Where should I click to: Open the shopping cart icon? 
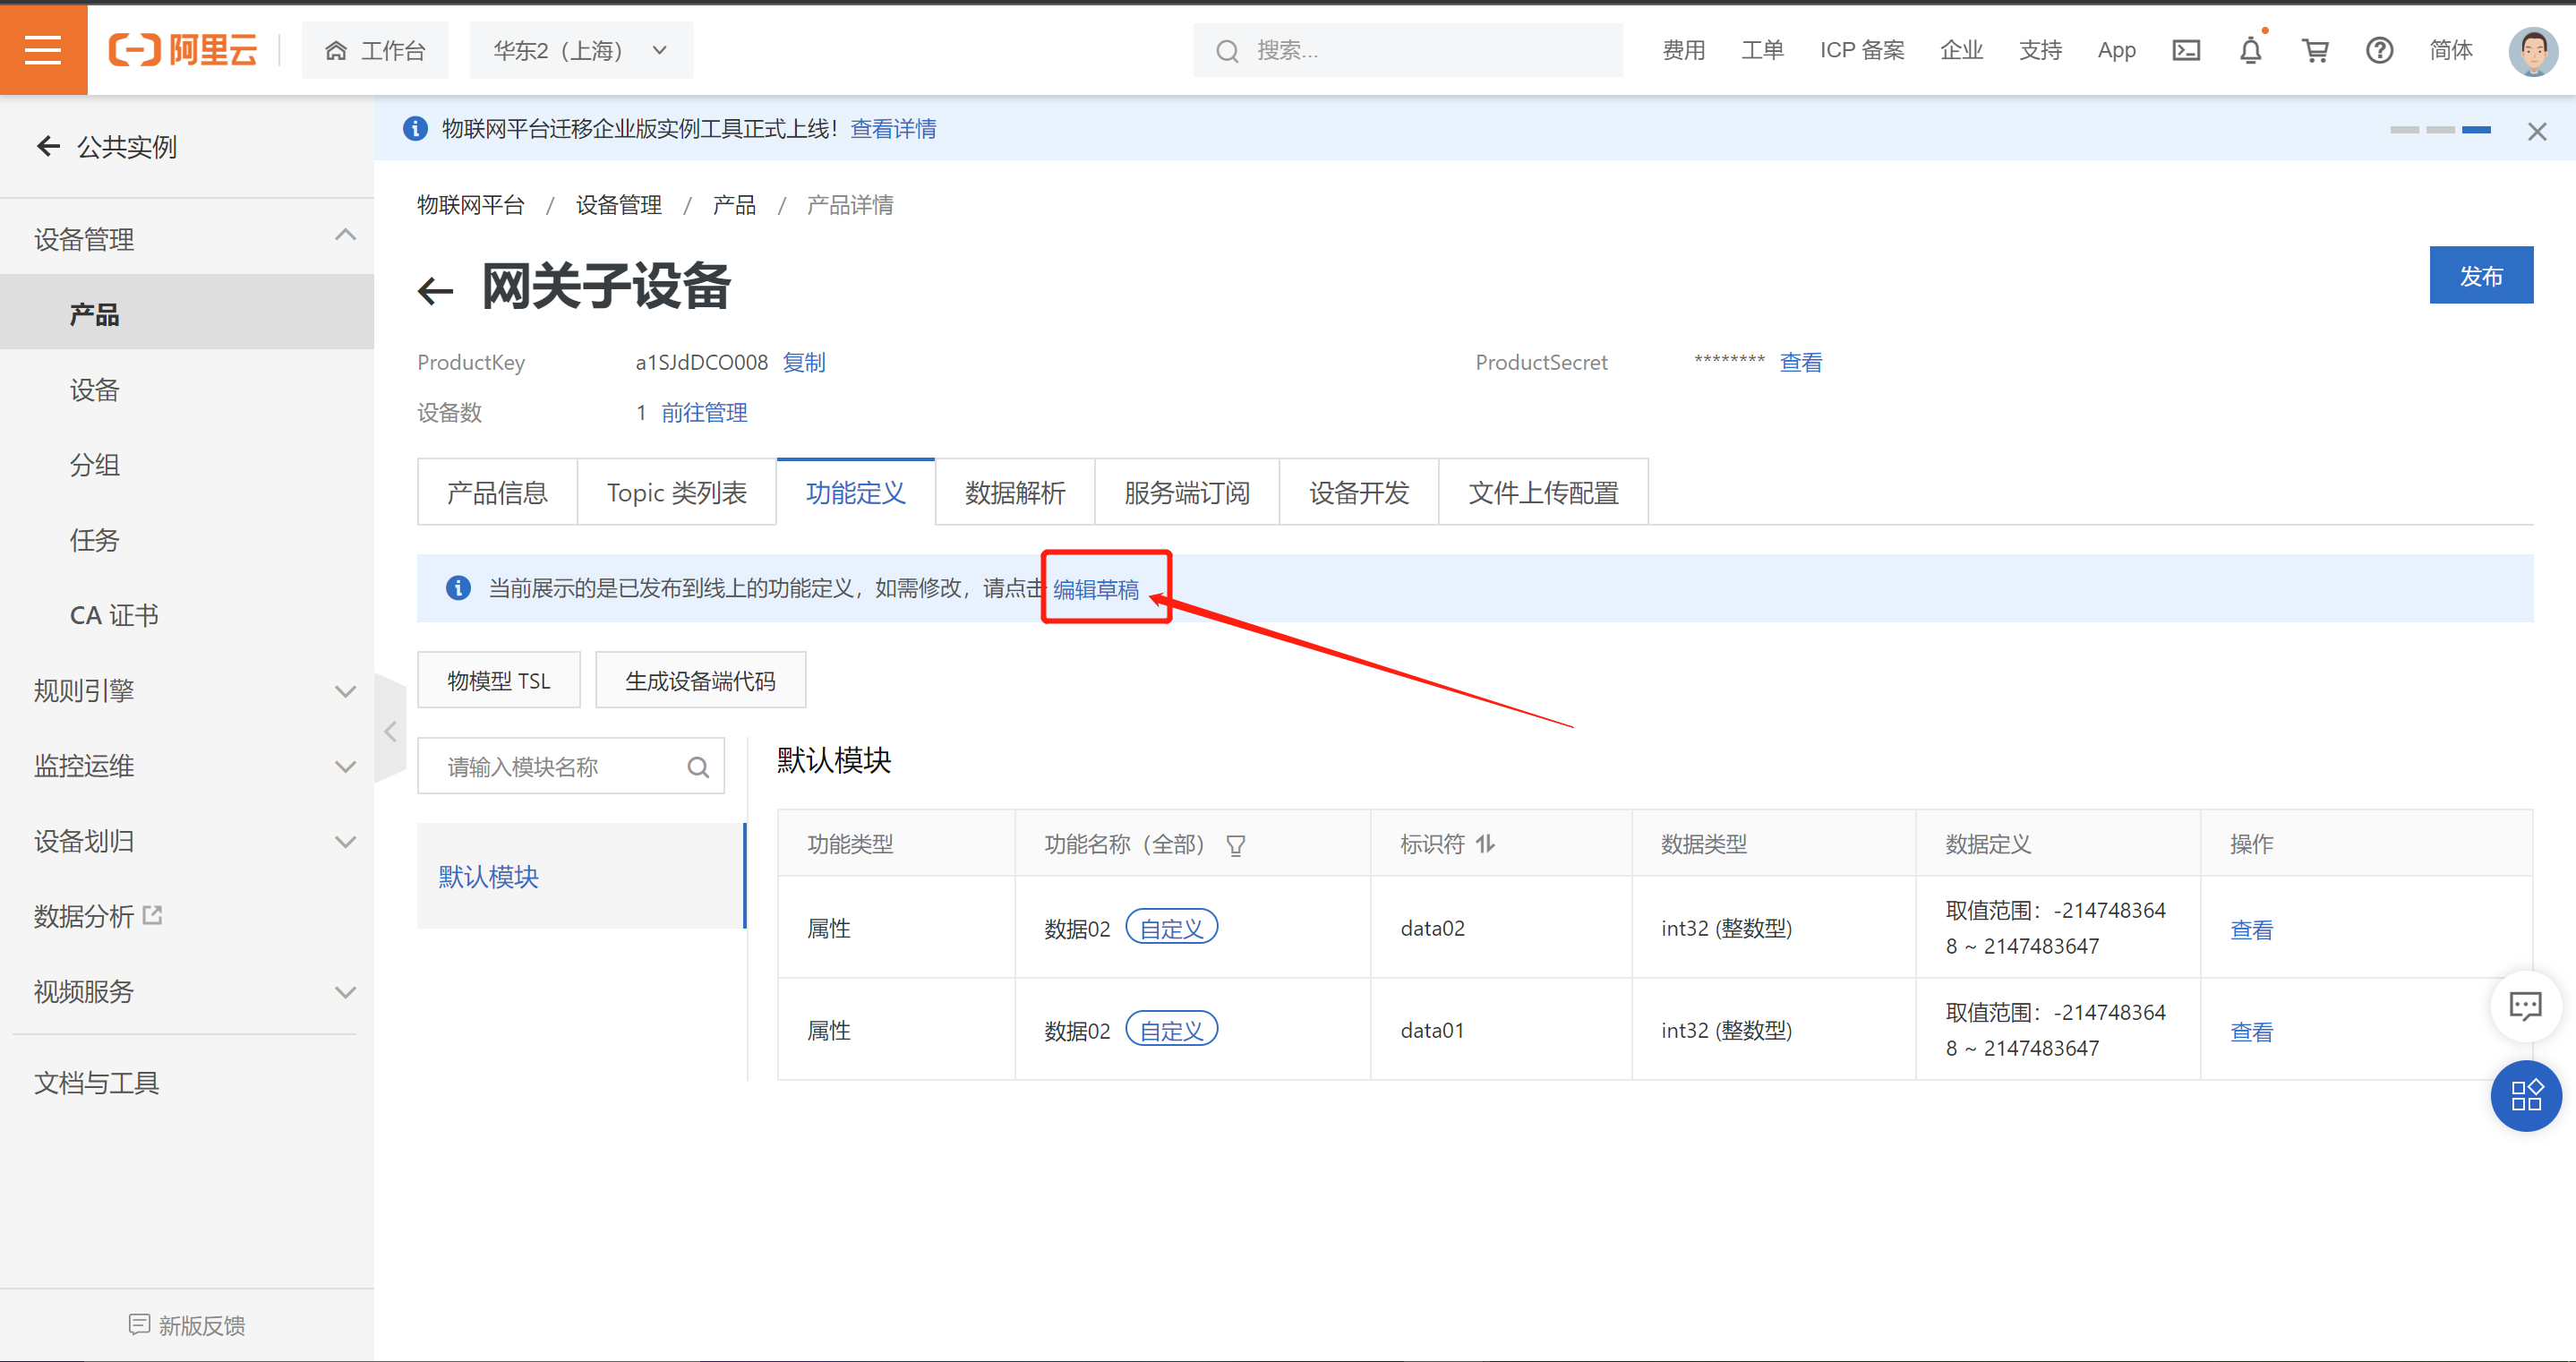point(2315,50)
